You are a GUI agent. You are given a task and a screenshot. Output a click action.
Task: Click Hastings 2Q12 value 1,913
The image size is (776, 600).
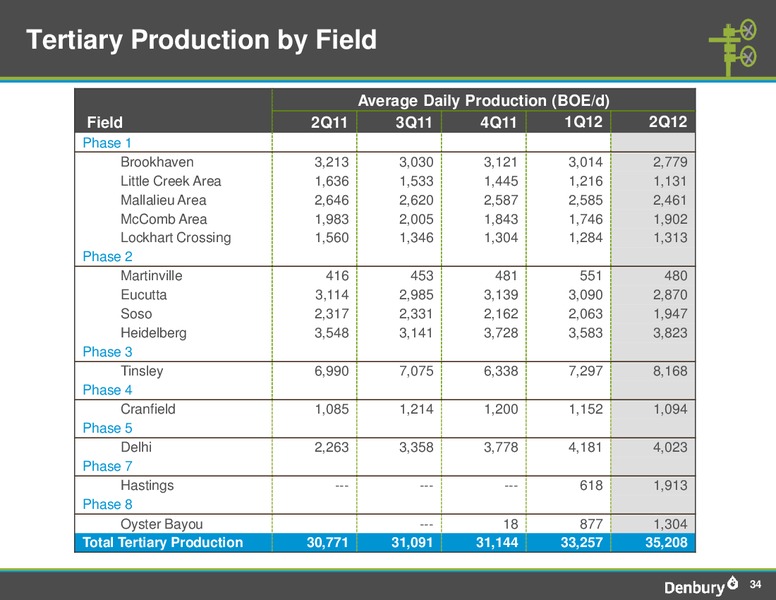pyautogui.click(x=670, y=486)
